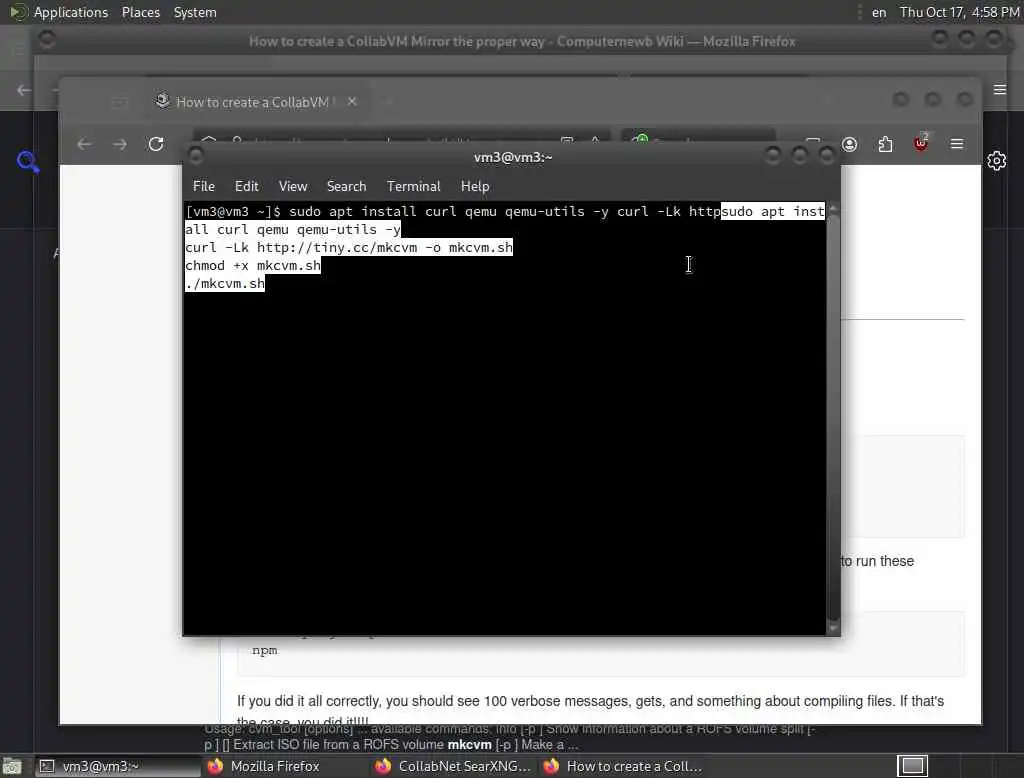1024x778 pixels.
Task: Open the Terminal menu in menubar
Action: [413, 186]
